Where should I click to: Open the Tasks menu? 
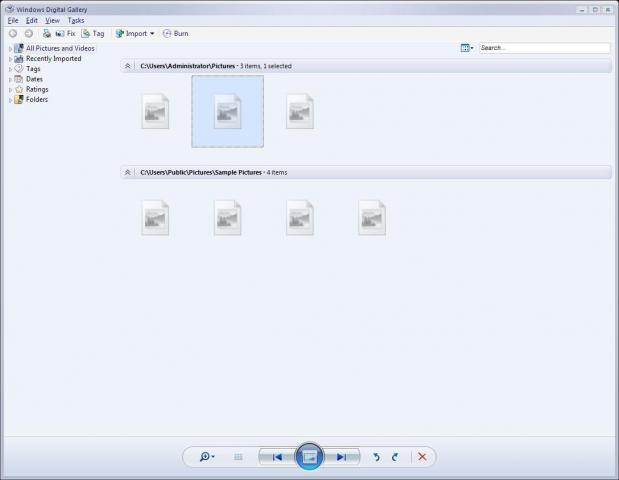tap(76, 21)
